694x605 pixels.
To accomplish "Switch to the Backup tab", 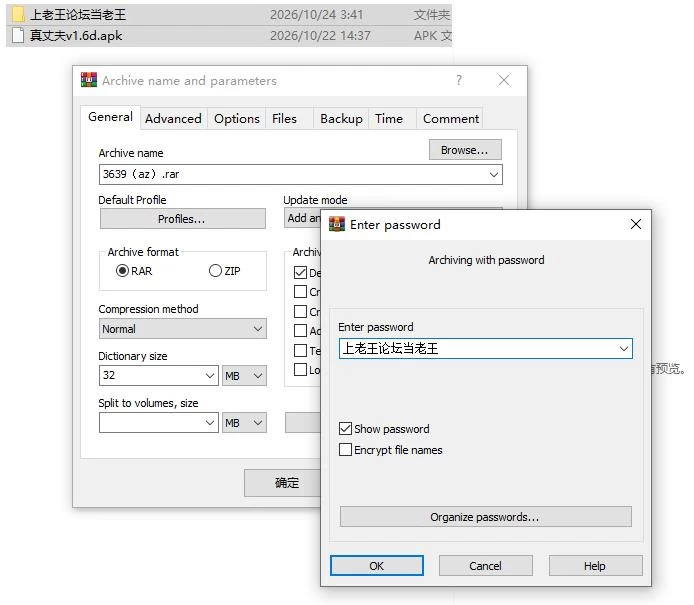I will (x=341, y=119).
